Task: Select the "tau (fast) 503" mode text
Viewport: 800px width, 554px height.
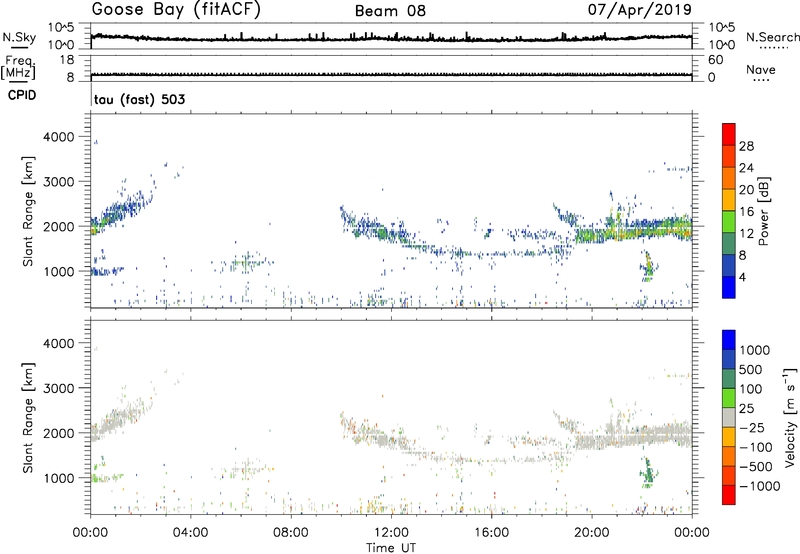Action: pos(139,99)
